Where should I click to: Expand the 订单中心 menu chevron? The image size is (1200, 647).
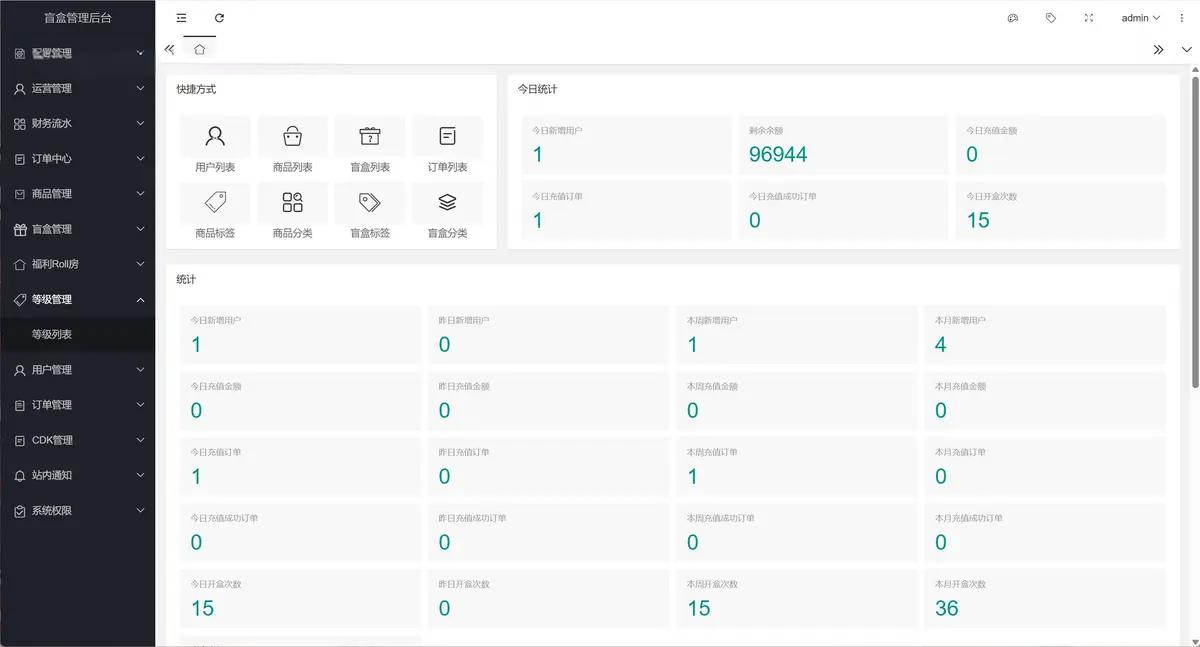pyautogui.click(x=140, y=159)
